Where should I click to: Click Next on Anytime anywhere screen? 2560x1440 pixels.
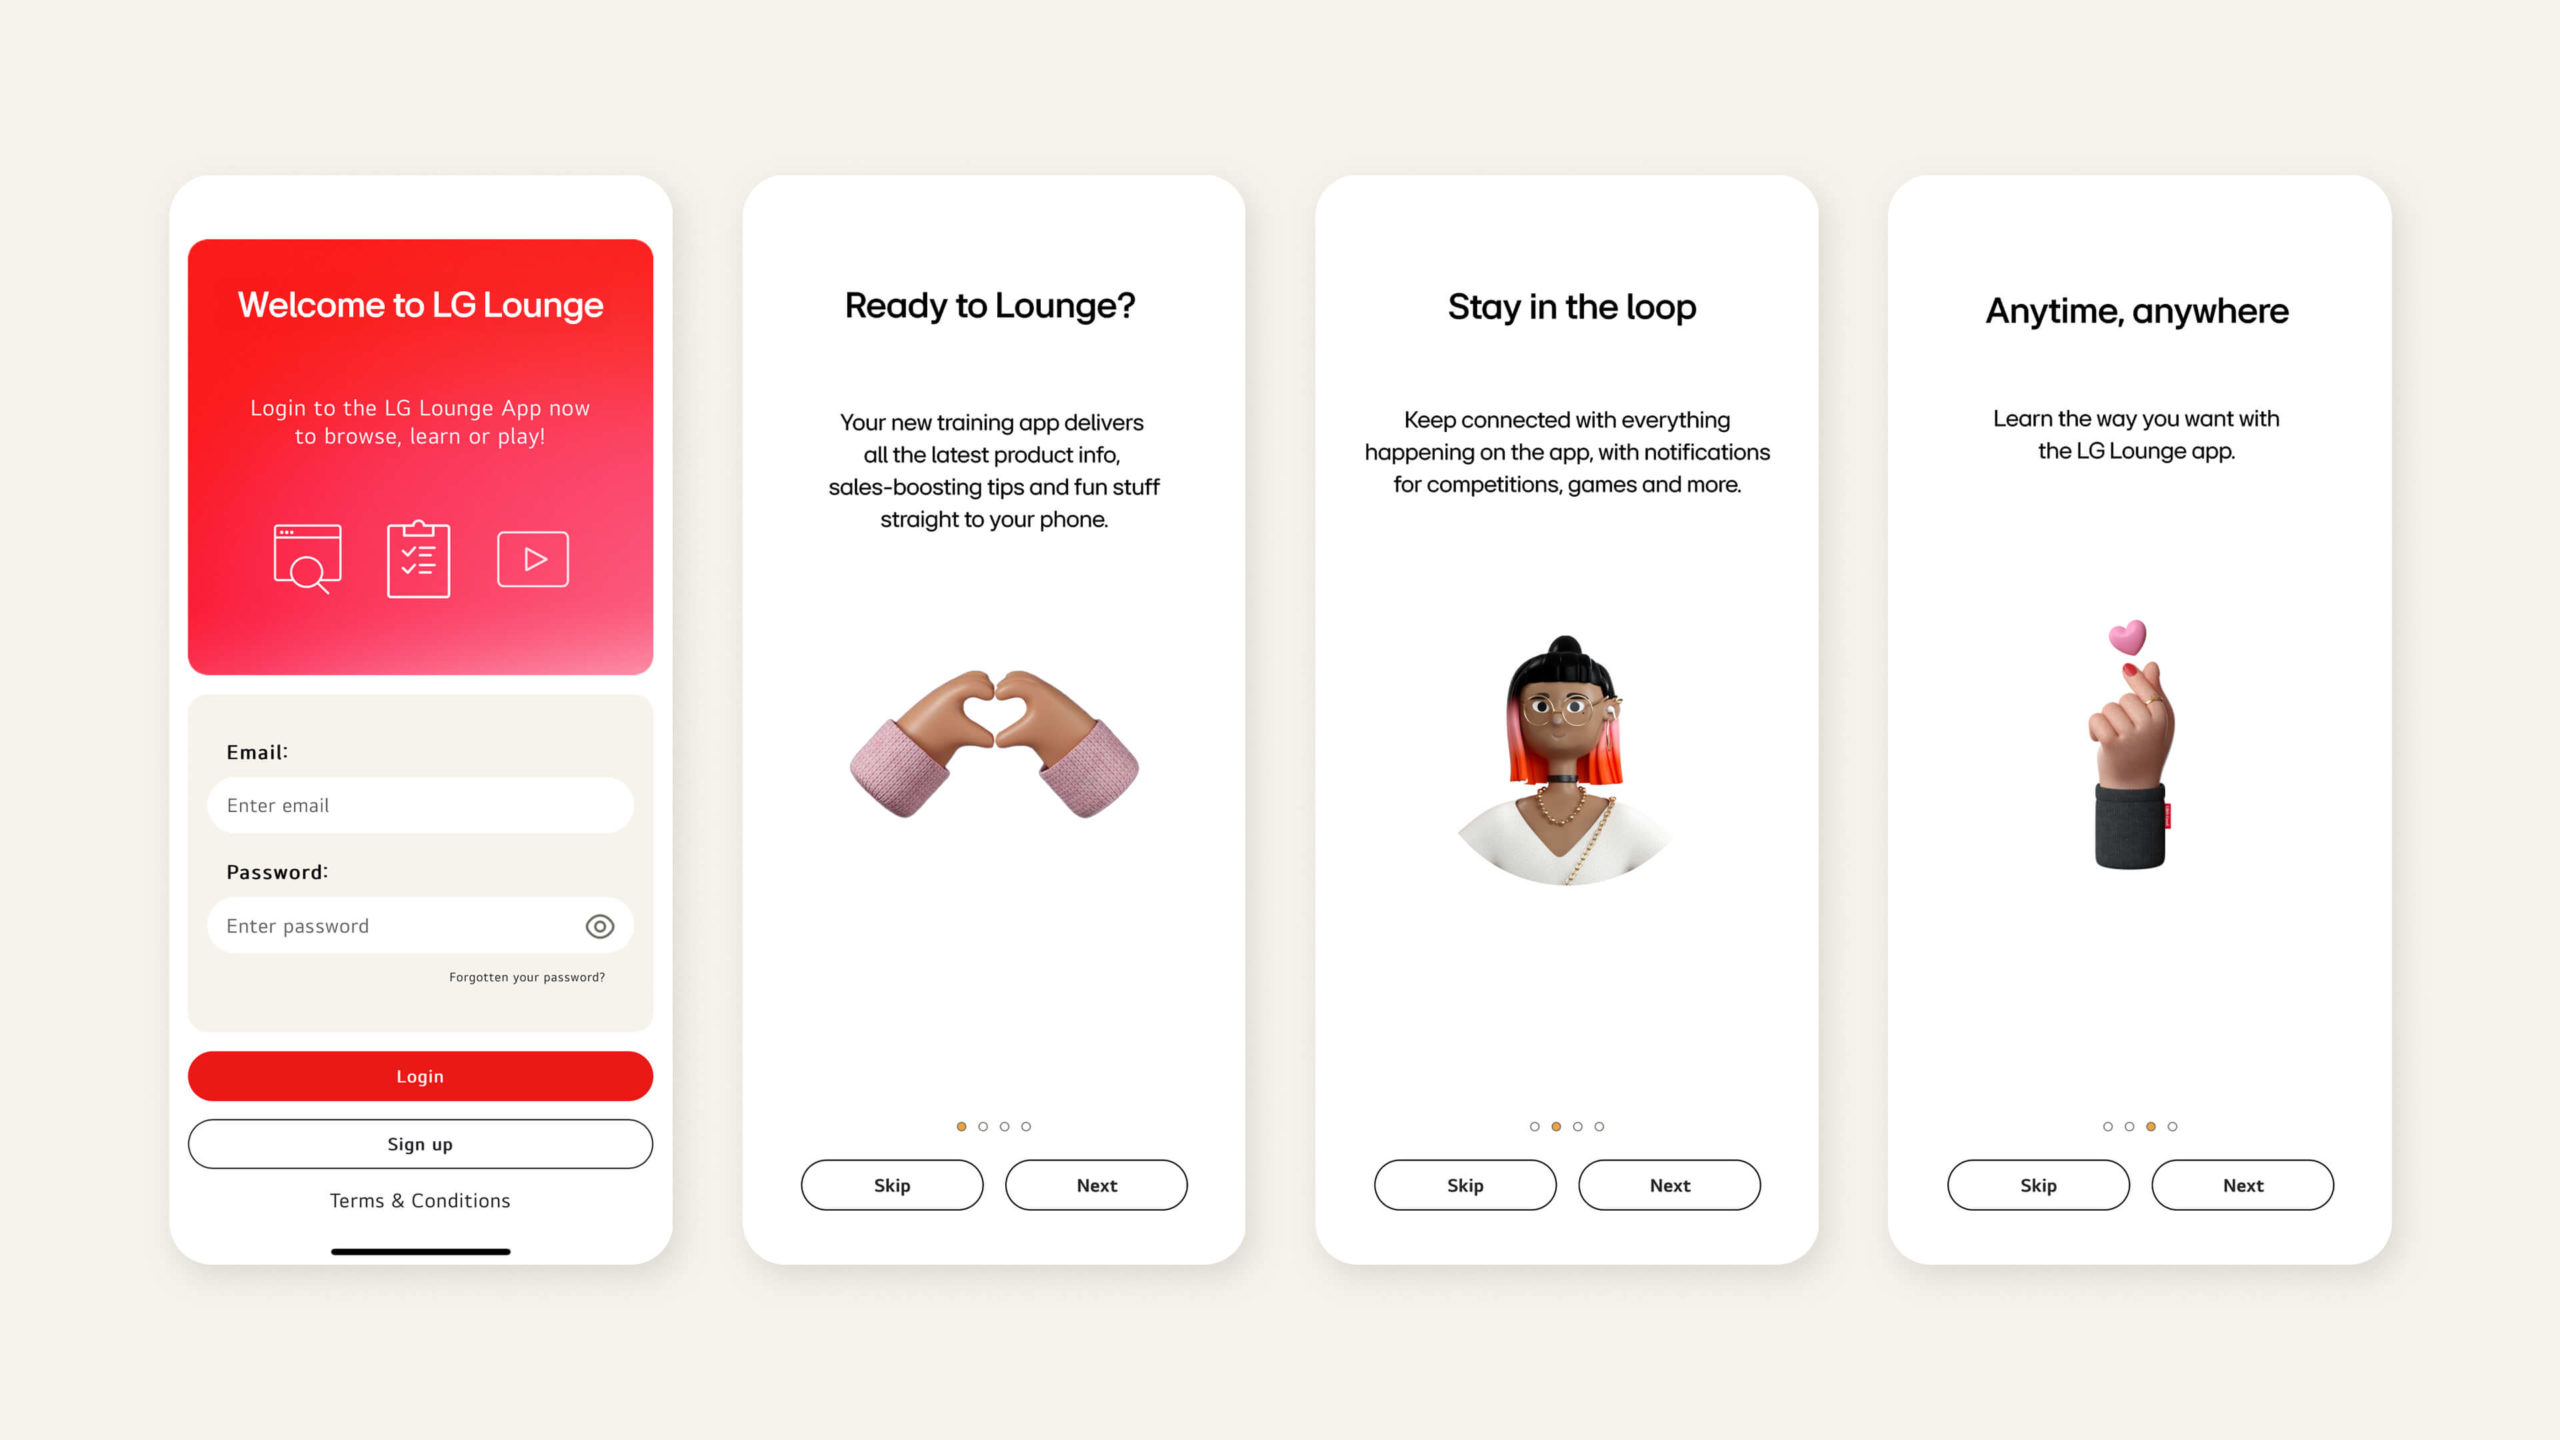point(2242,1183)
